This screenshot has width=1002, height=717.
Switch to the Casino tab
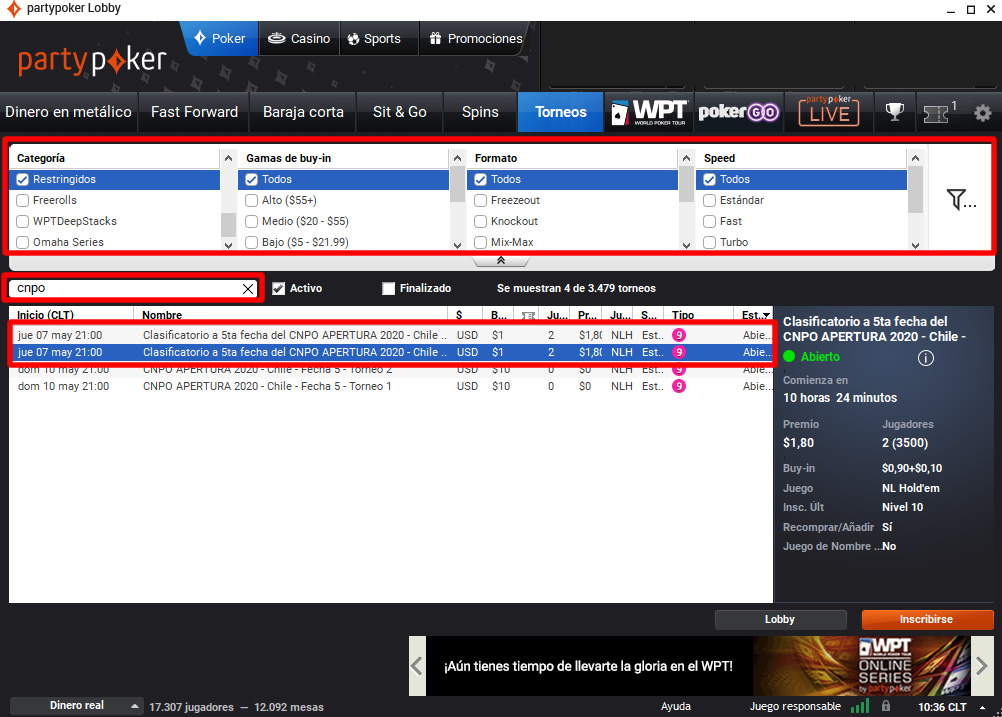coord(299,38)
